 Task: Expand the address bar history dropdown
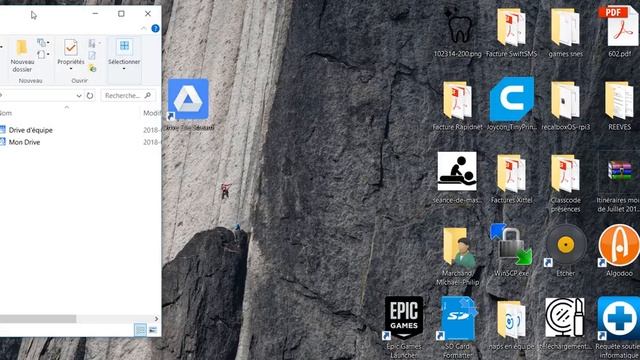click(x=79, y=96)
